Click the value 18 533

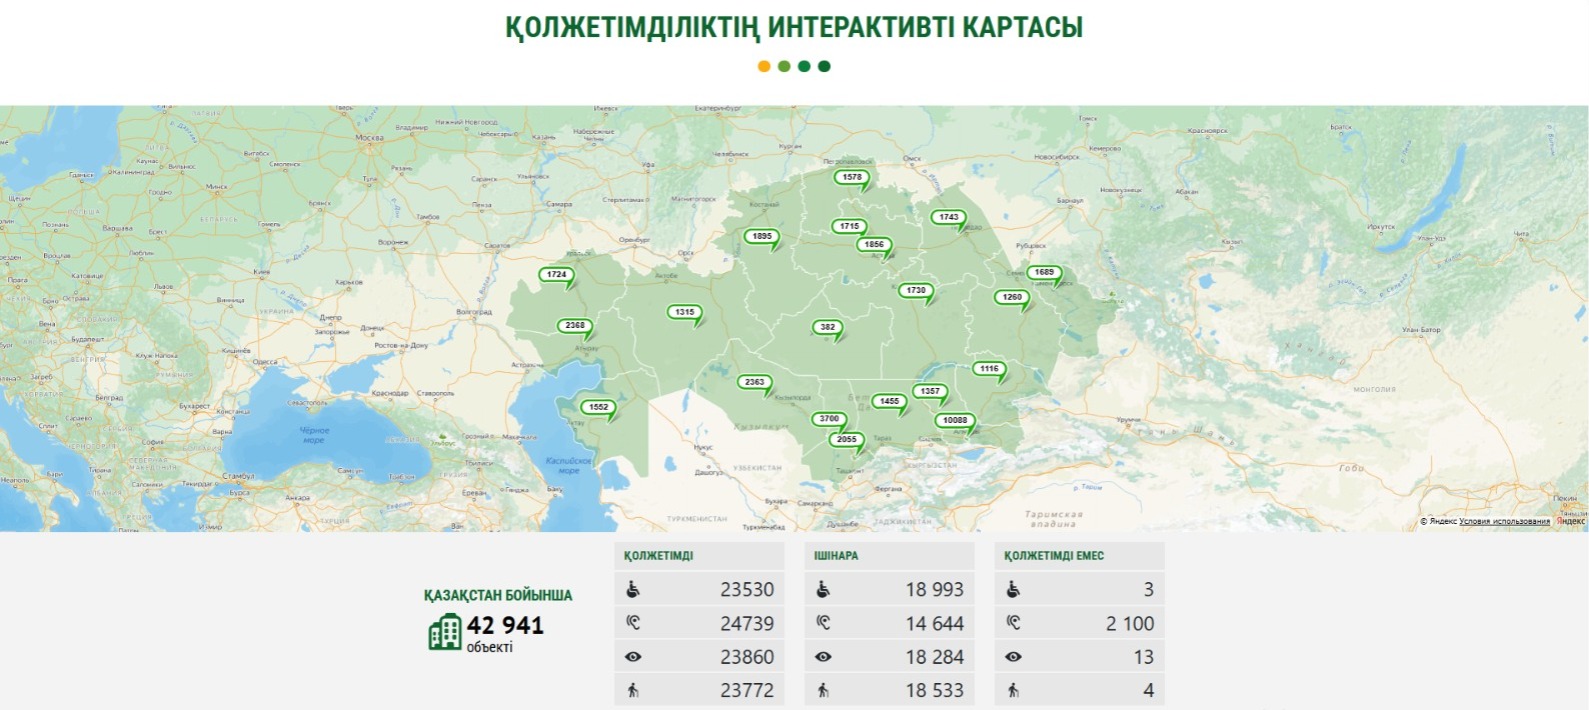[x=935, y=690]
